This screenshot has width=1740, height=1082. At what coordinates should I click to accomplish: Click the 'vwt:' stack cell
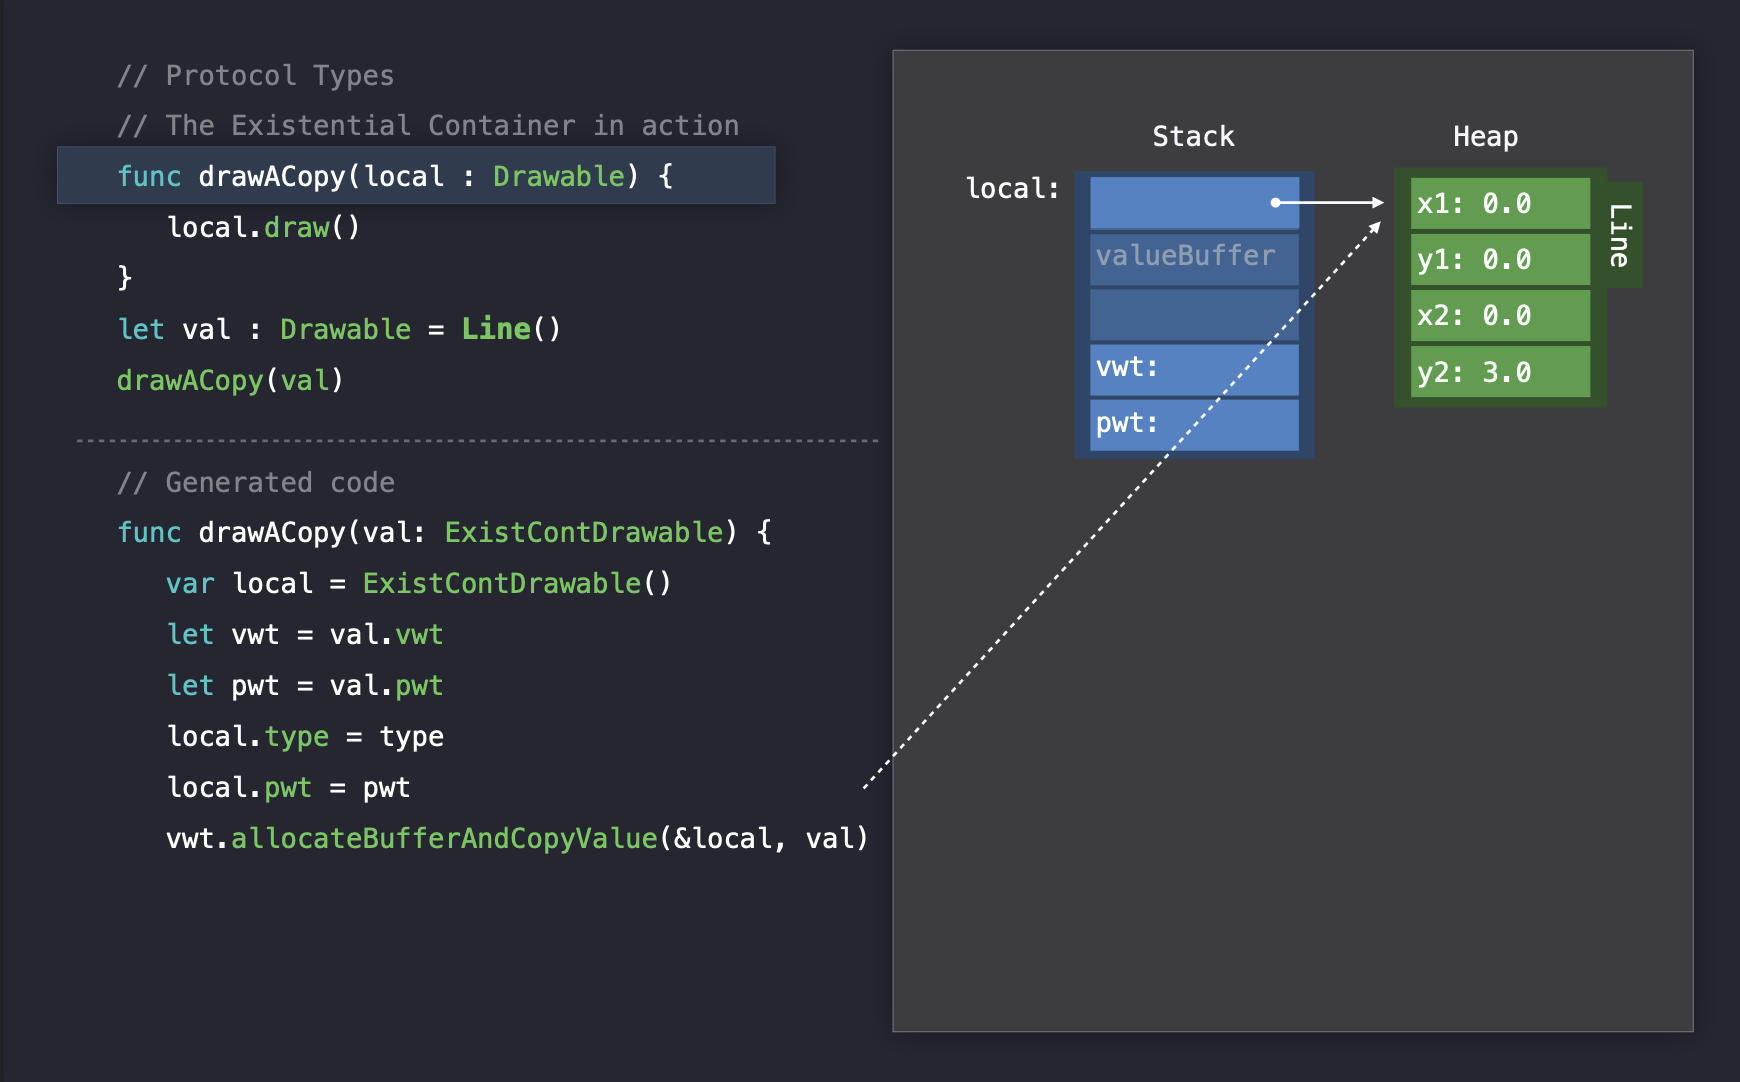coord(1194,369)
